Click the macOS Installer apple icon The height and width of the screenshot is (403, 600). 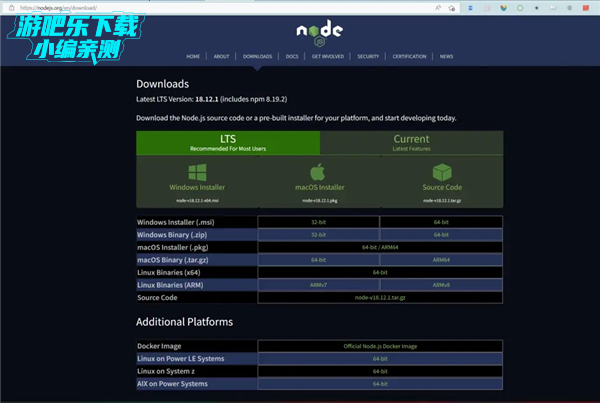[318, 172]
